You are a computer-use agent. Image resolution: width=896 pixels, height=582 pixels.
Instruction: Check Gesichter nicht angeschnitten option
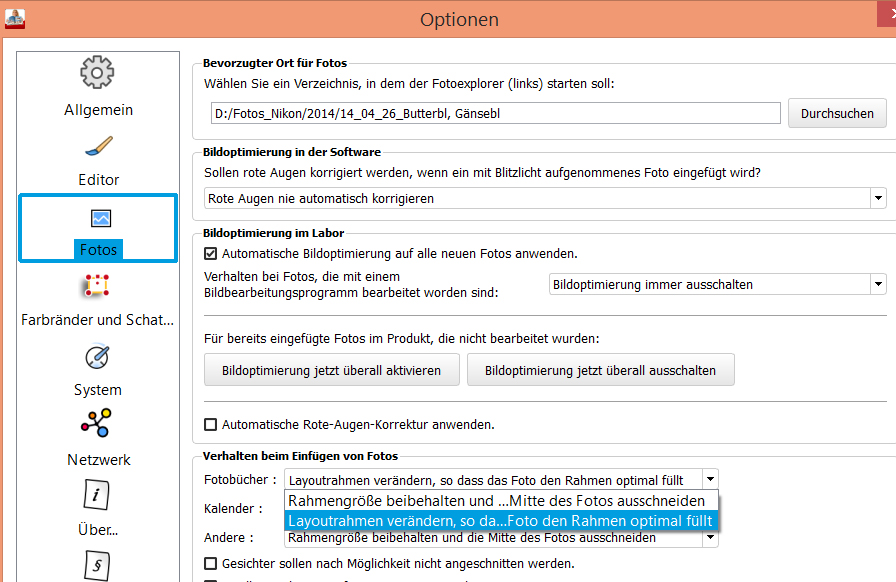[211, 563]
